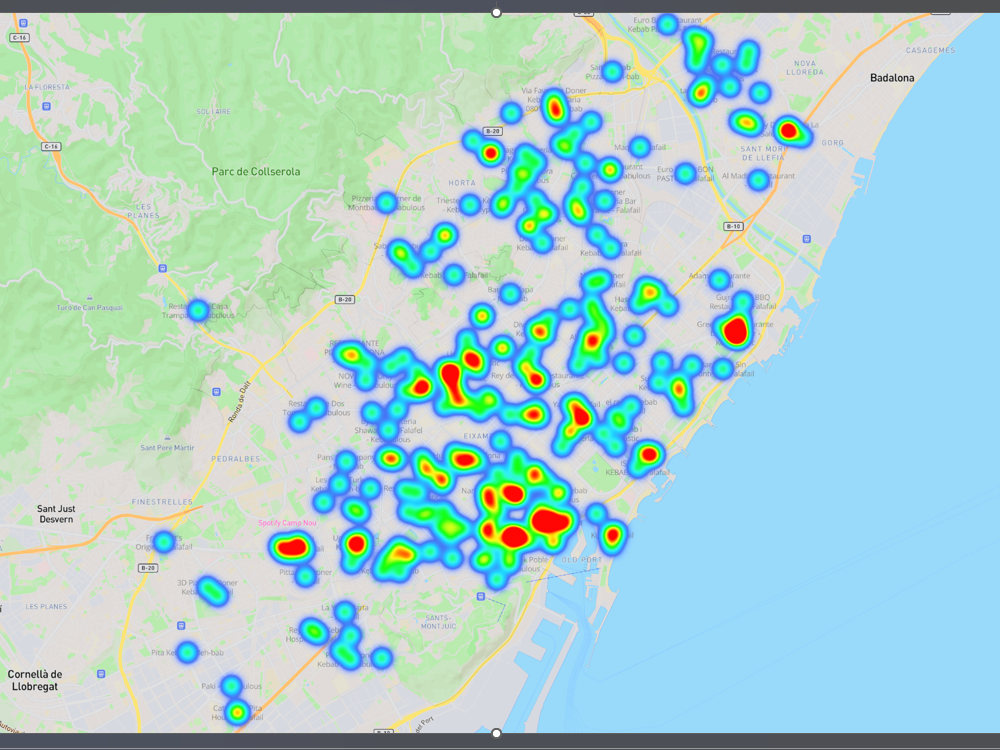1000x750 pixels.
Task: Click the transit icon left of Ronda de Dalt label
Action: (x=216, y=392)
